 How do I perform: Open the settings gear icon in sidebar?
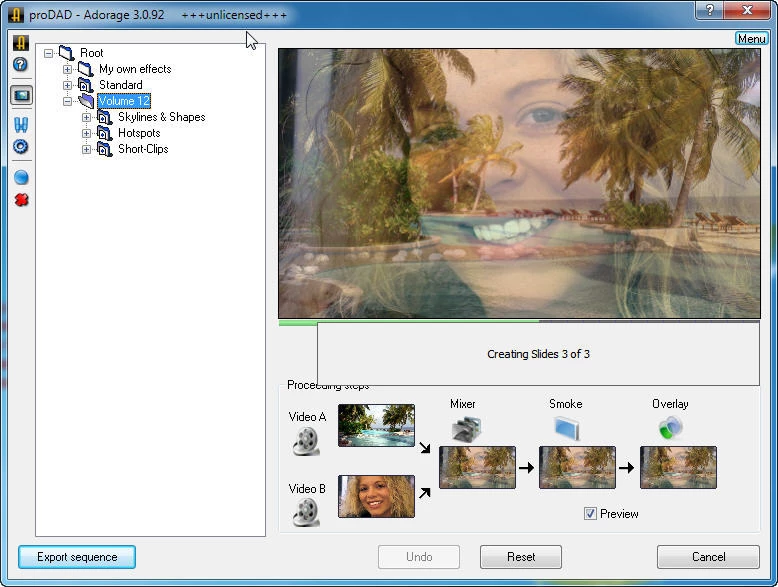(20, 147)
